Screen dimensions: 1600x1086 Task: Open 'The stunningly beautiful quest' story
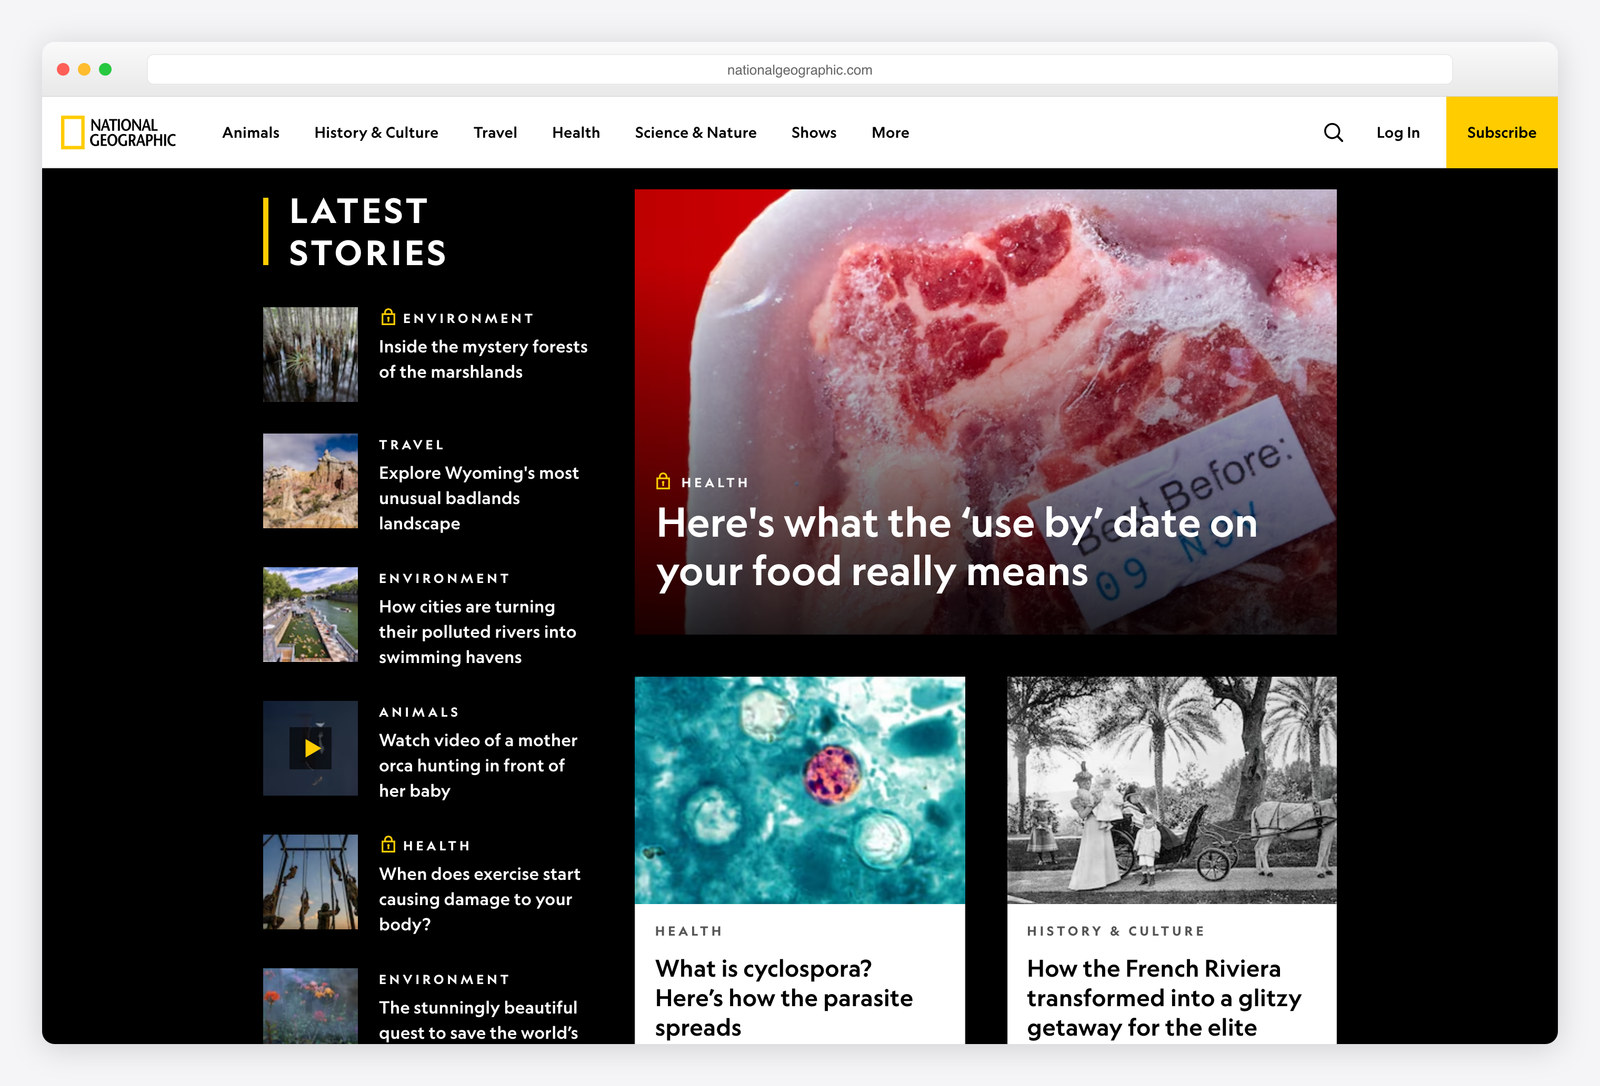click(478, 1020)
